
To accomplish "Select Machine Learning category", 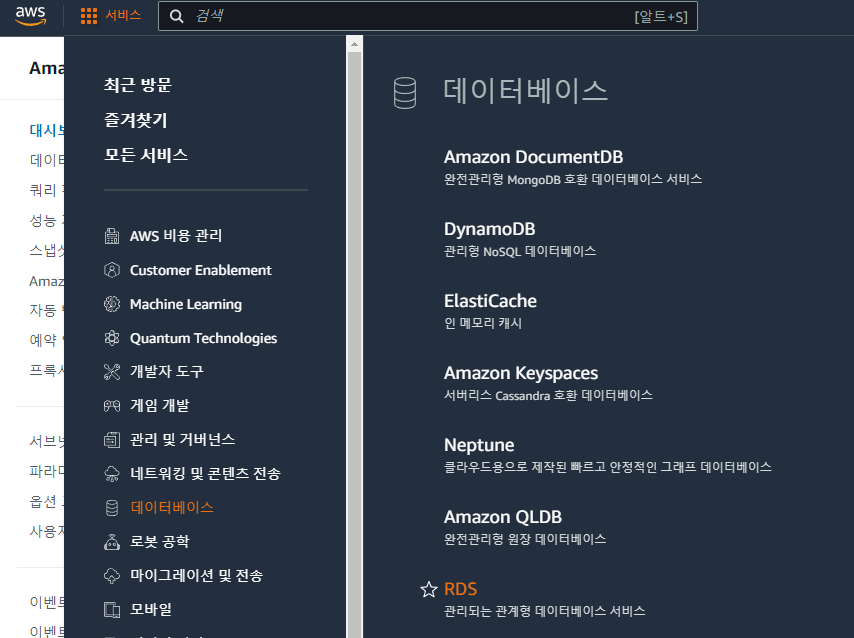I will [186, 304].
